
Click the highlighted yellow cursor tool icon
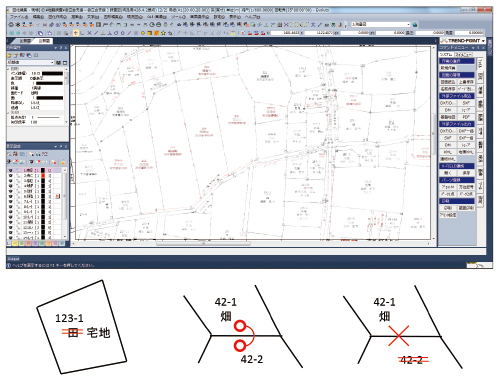click(x=76, y=33)
